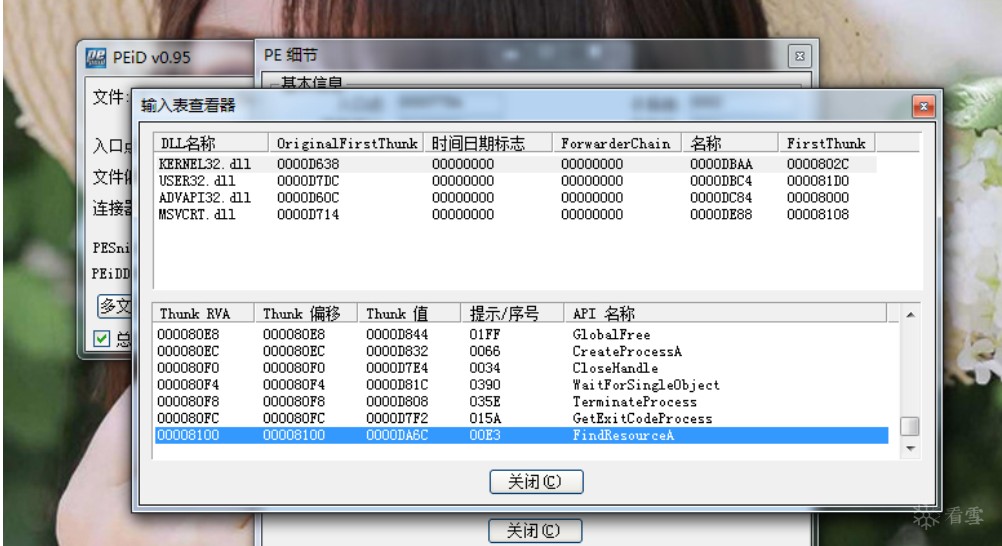Click OriginalFirstThunk value 0000D7DC
1002x546 pixels.
pos(308,181)
